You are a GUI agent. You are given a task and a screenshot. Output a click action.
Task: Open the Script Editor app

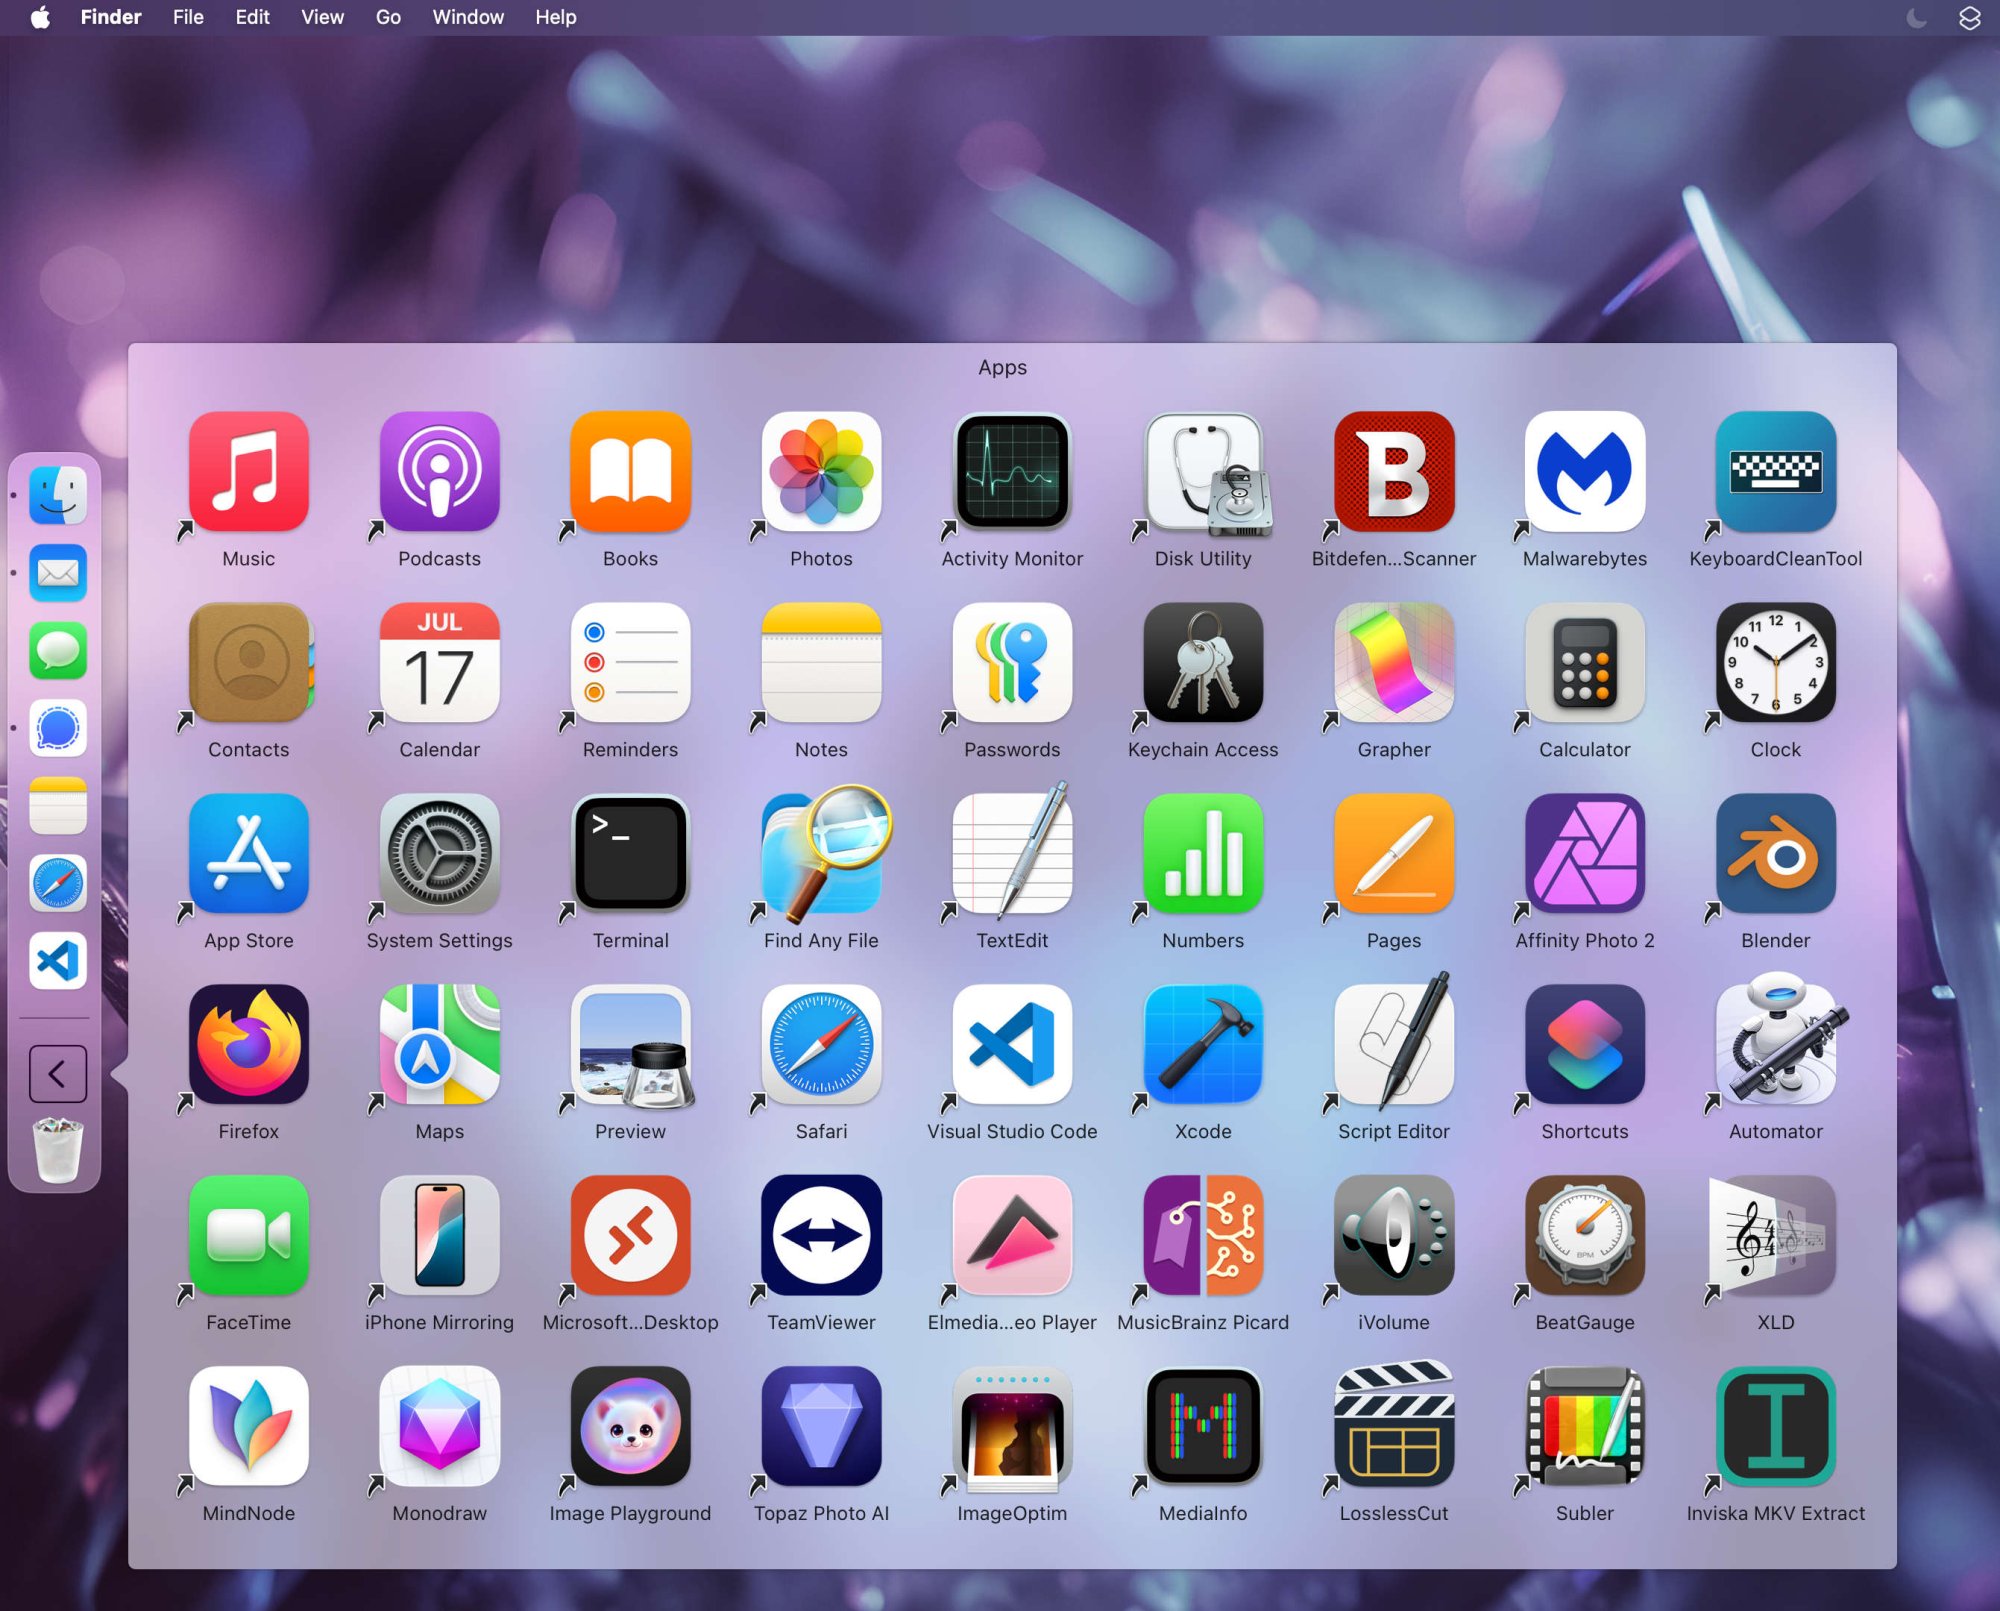pyautogui.click(x=1394, y=1045)
